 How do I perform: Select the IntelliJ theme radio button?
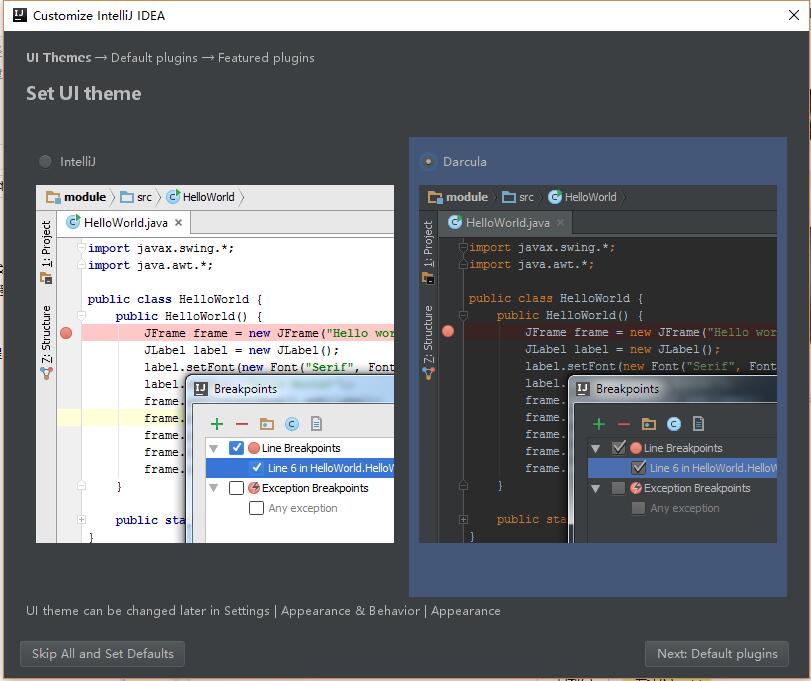coord(46,161)
